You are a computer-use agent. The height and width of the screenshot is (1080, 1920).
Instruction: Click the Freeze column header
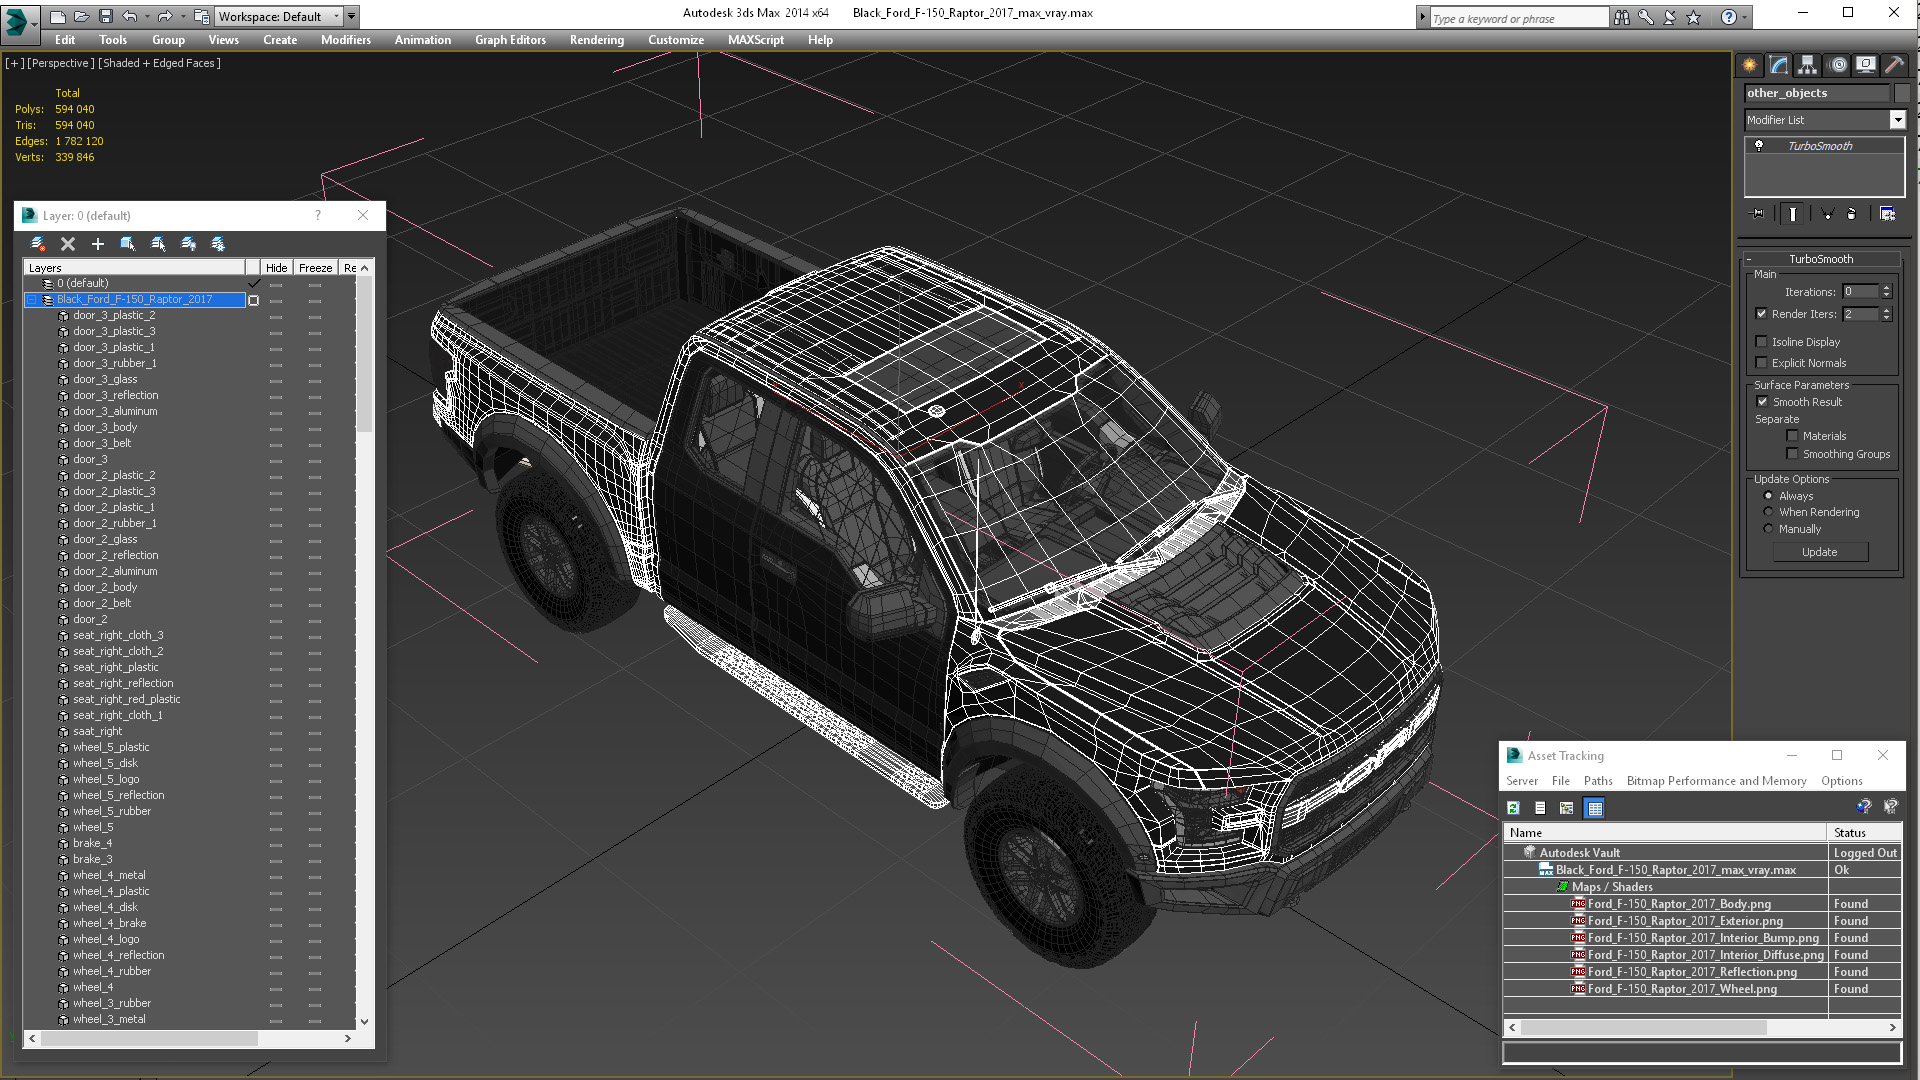[316, 268]
